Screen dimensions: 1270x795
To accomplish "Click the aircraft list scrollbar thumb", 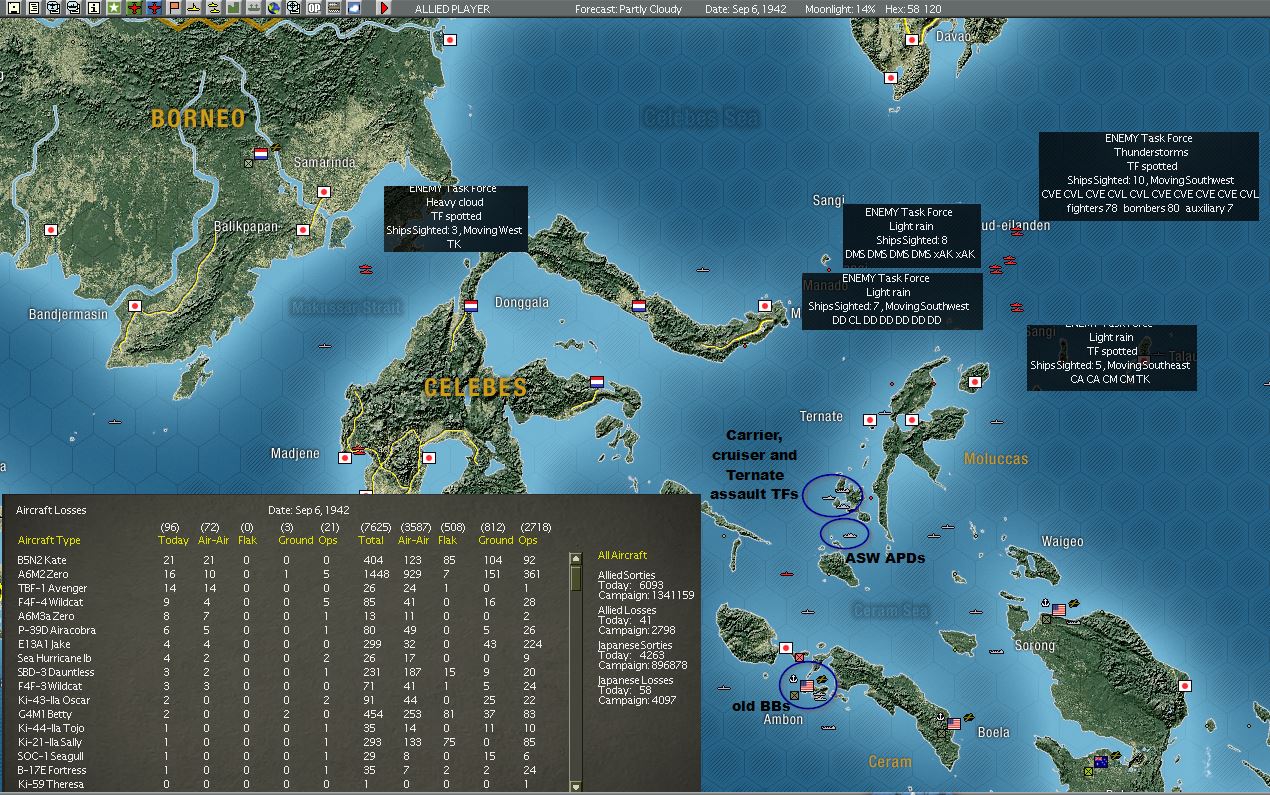I will (x=575, y=577).
